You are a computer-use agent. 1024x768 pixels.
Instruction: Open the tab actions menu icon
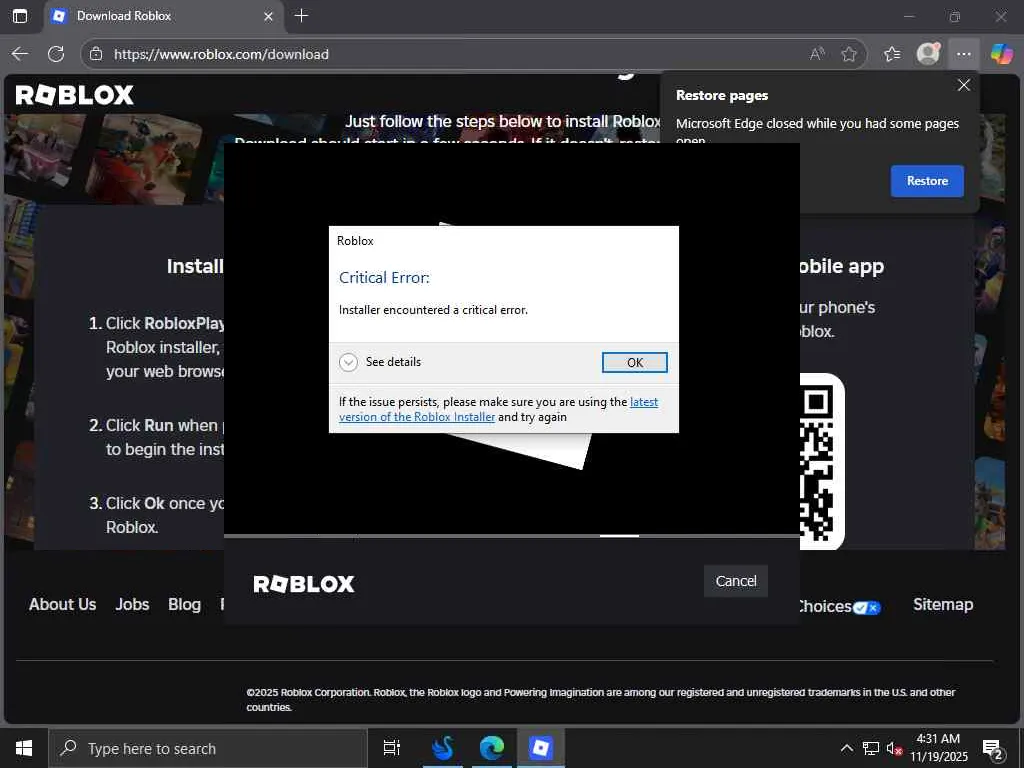[x=20, y=16]
